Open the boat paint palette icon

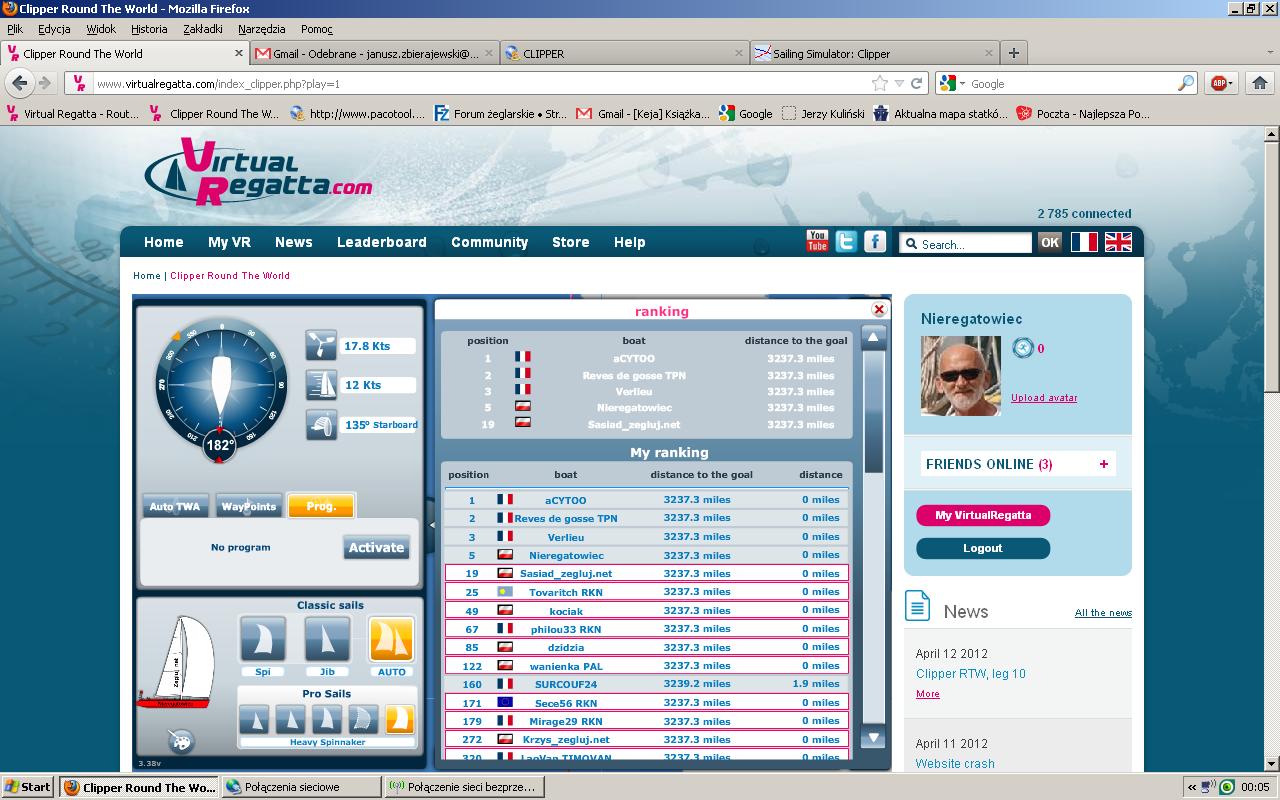[x=181, y=741]
